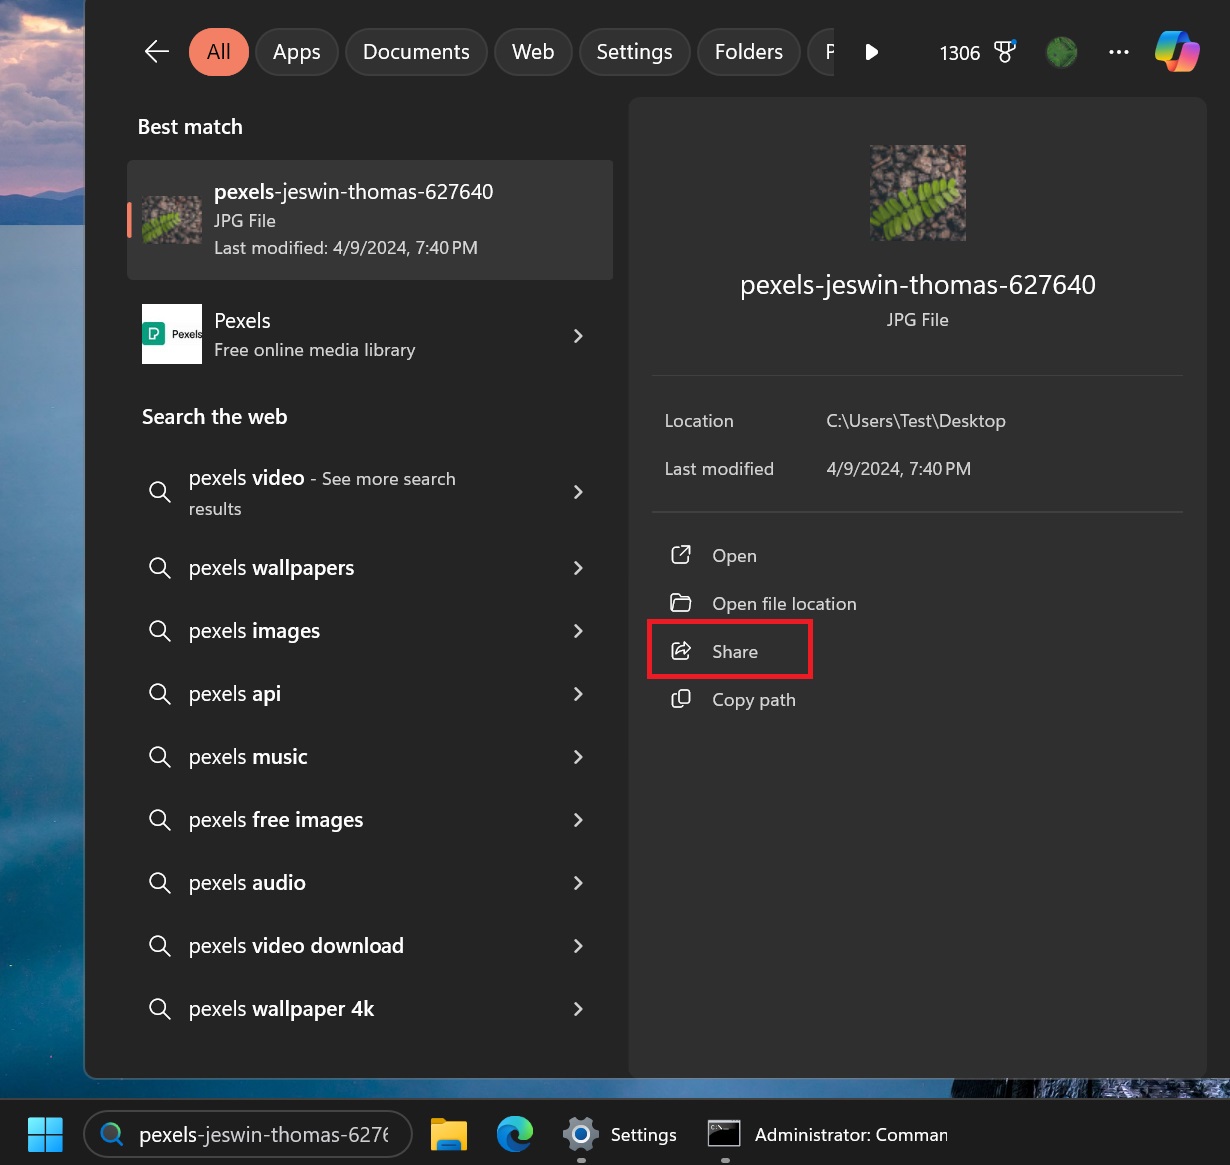Expand the Pexels result chevron
The image size is (1230, 1165).
[x=578, y=335]
